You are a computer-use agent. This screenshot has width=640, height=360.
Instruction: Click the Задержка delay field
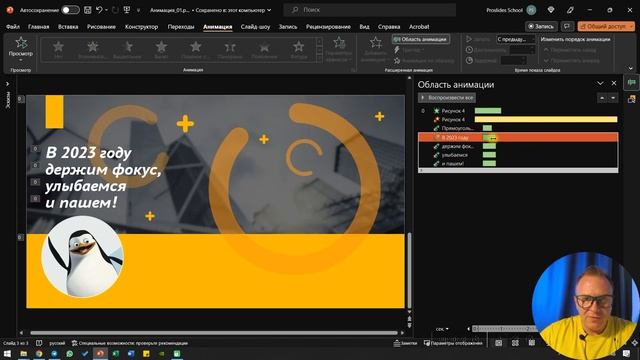(x=513, y=60)
